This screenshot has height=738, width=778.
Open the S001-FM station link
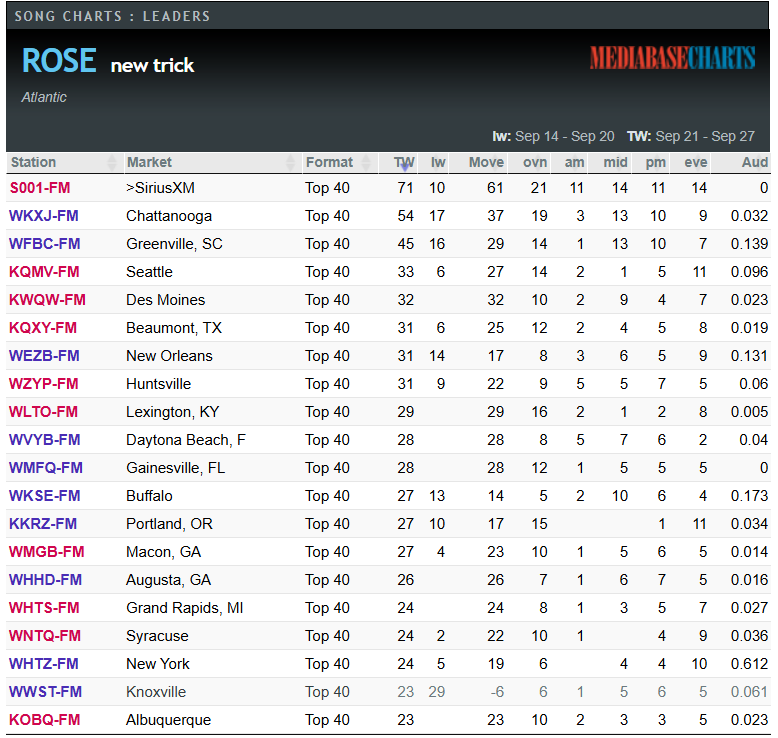(40, 188)
